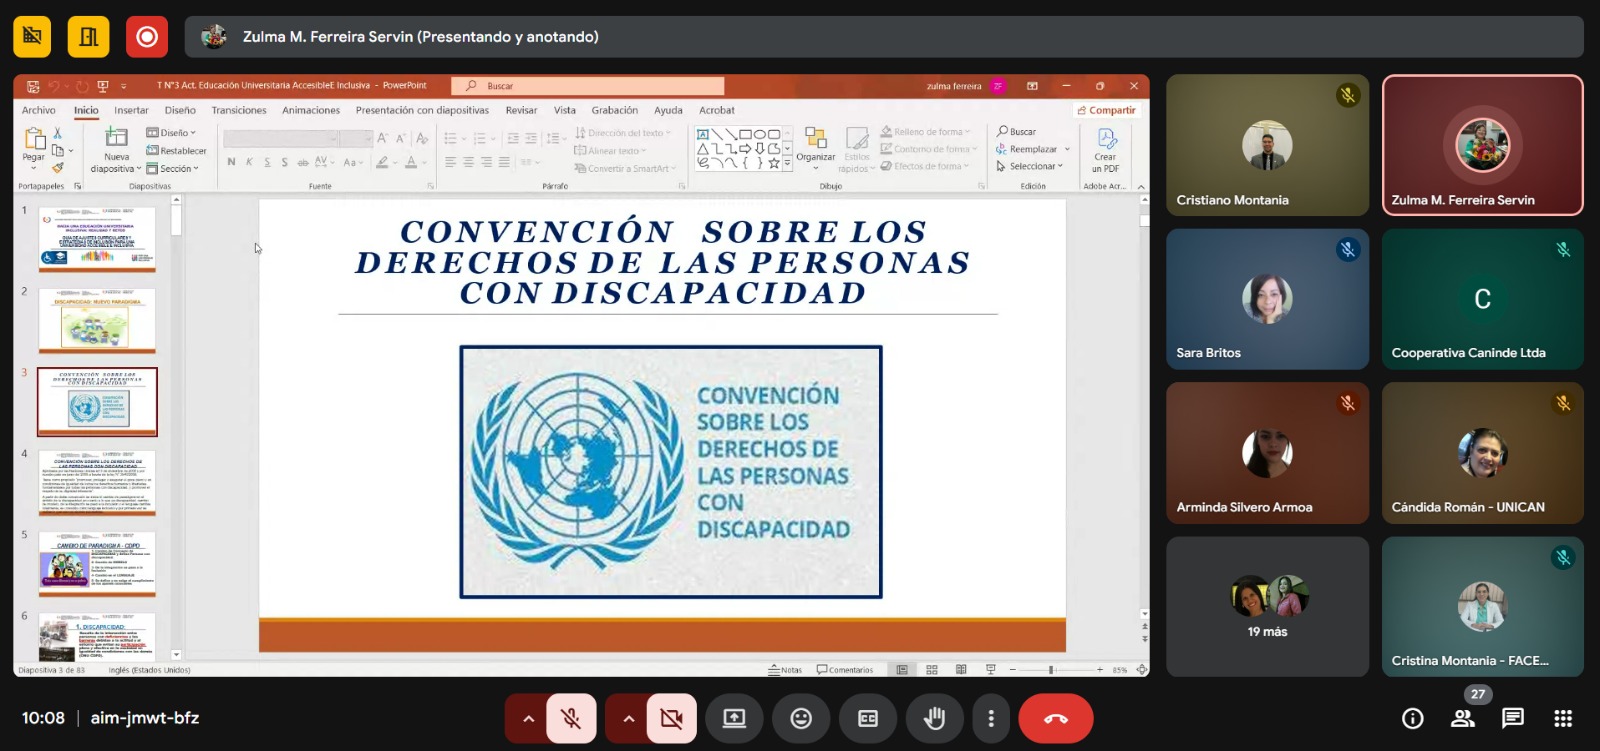Image resolution: width=1600 pixels, height=751 pixels.
Task: Open the Seleccionar dropdown
Action: click(x=1029, y=166)
